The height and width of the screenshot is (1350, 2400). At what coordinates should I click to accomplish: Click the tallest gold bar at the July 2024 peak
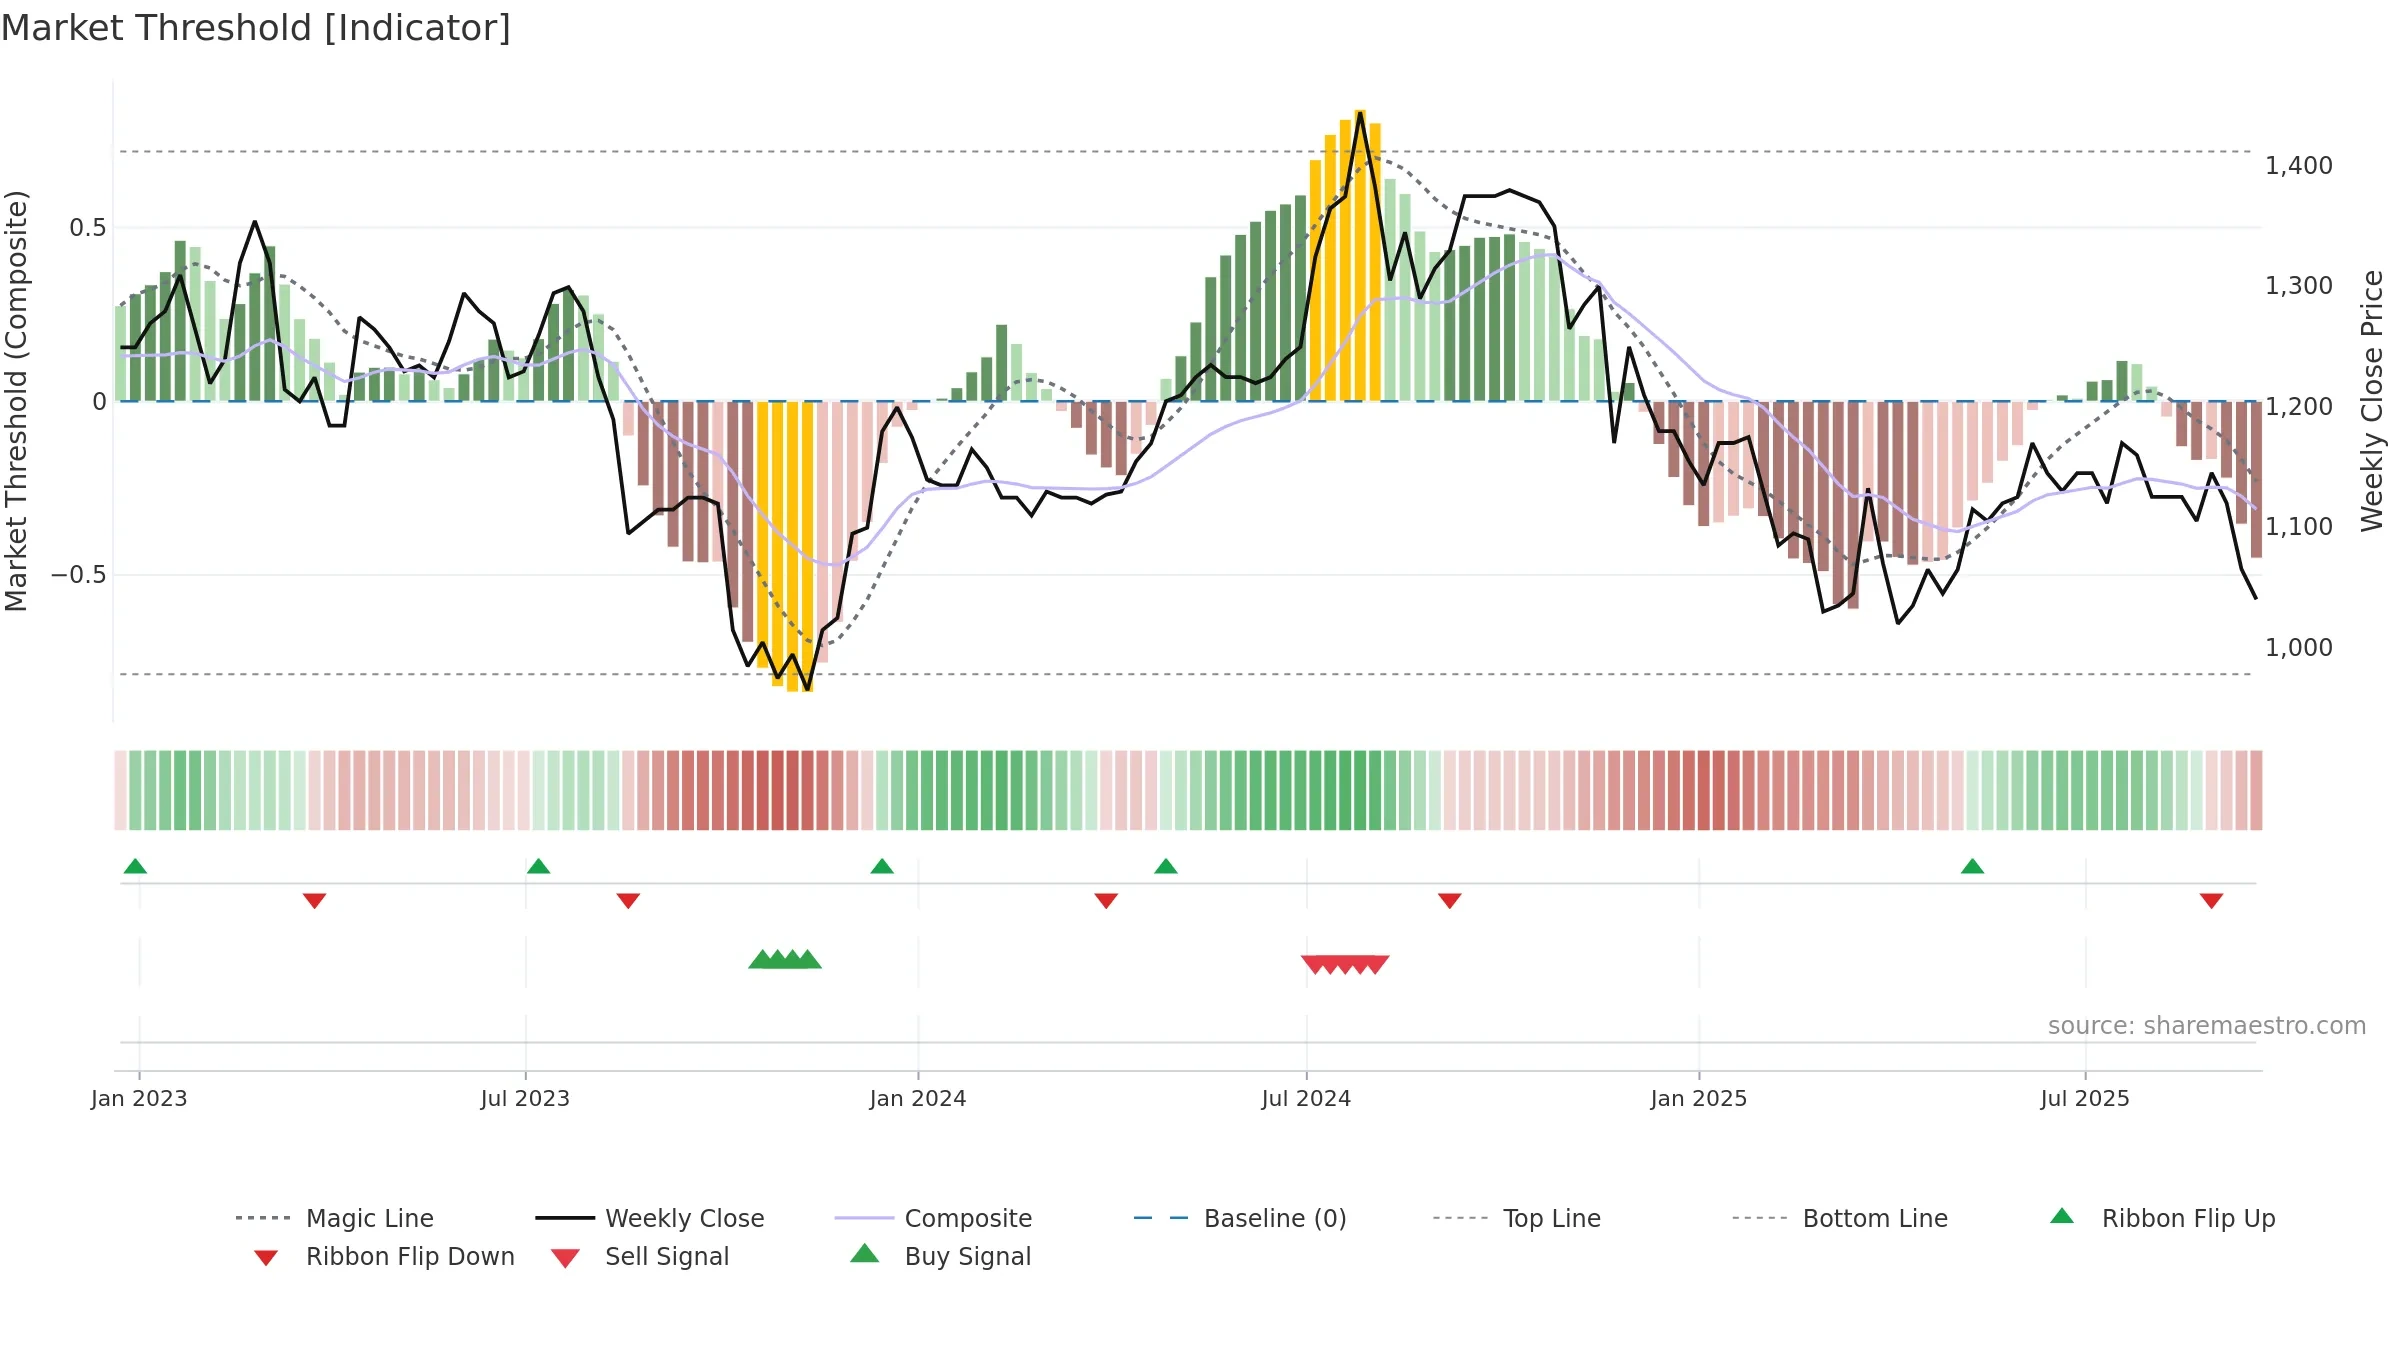1360,255
